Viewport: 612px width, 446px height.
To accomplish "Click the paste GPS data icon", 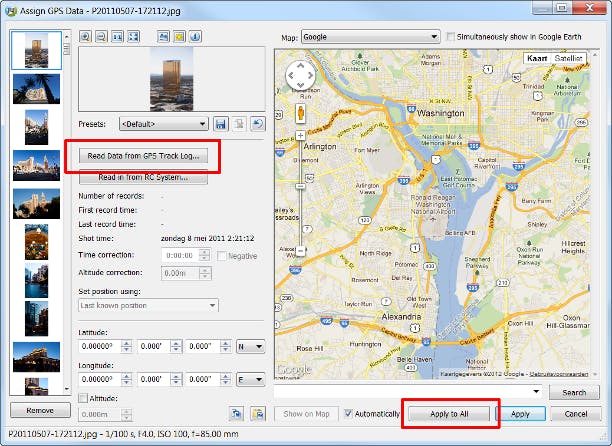I will 258,414.
